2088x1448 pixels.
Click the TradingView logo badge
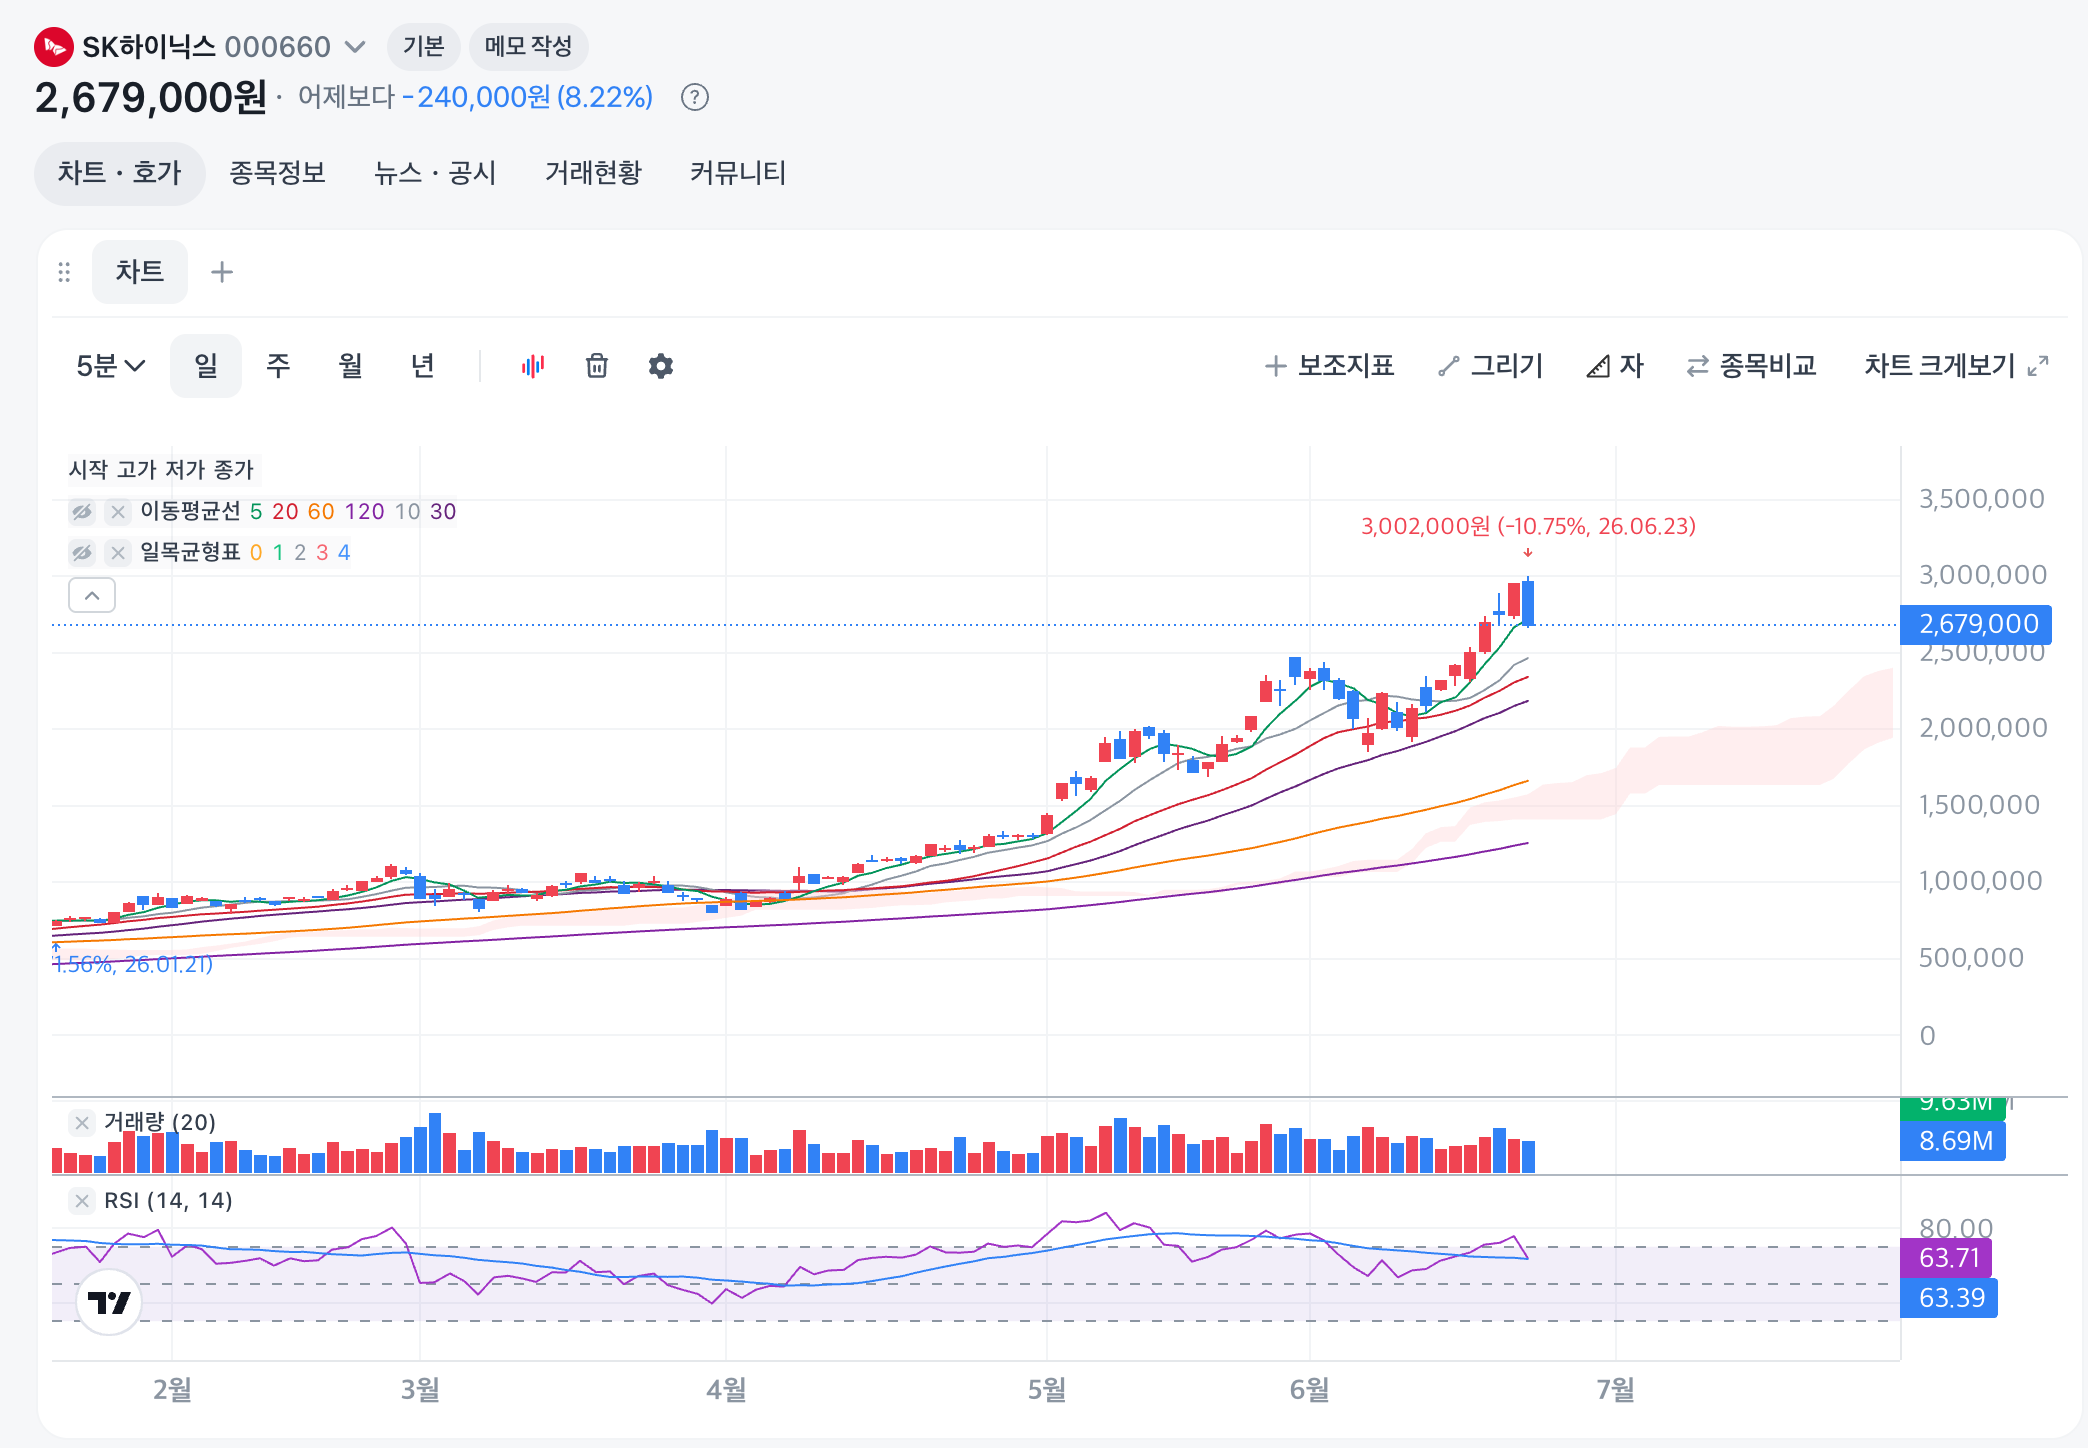point(109,1302)
